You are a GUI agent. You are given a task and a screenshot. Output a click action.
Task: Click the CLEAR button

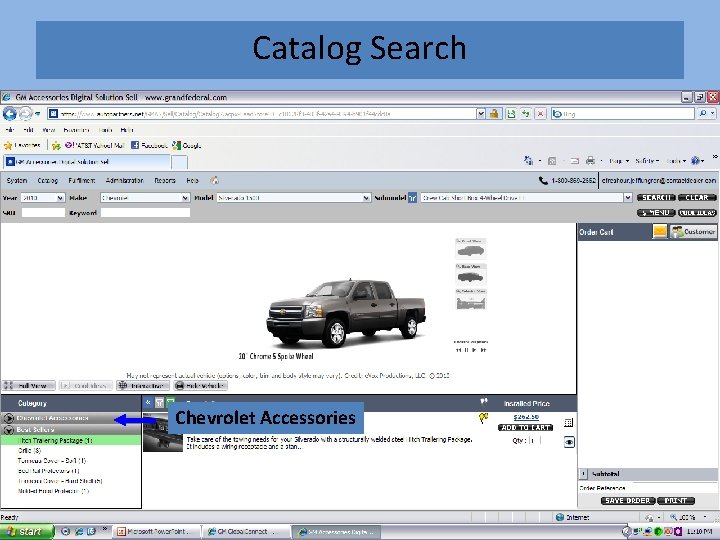click(697, 197)
